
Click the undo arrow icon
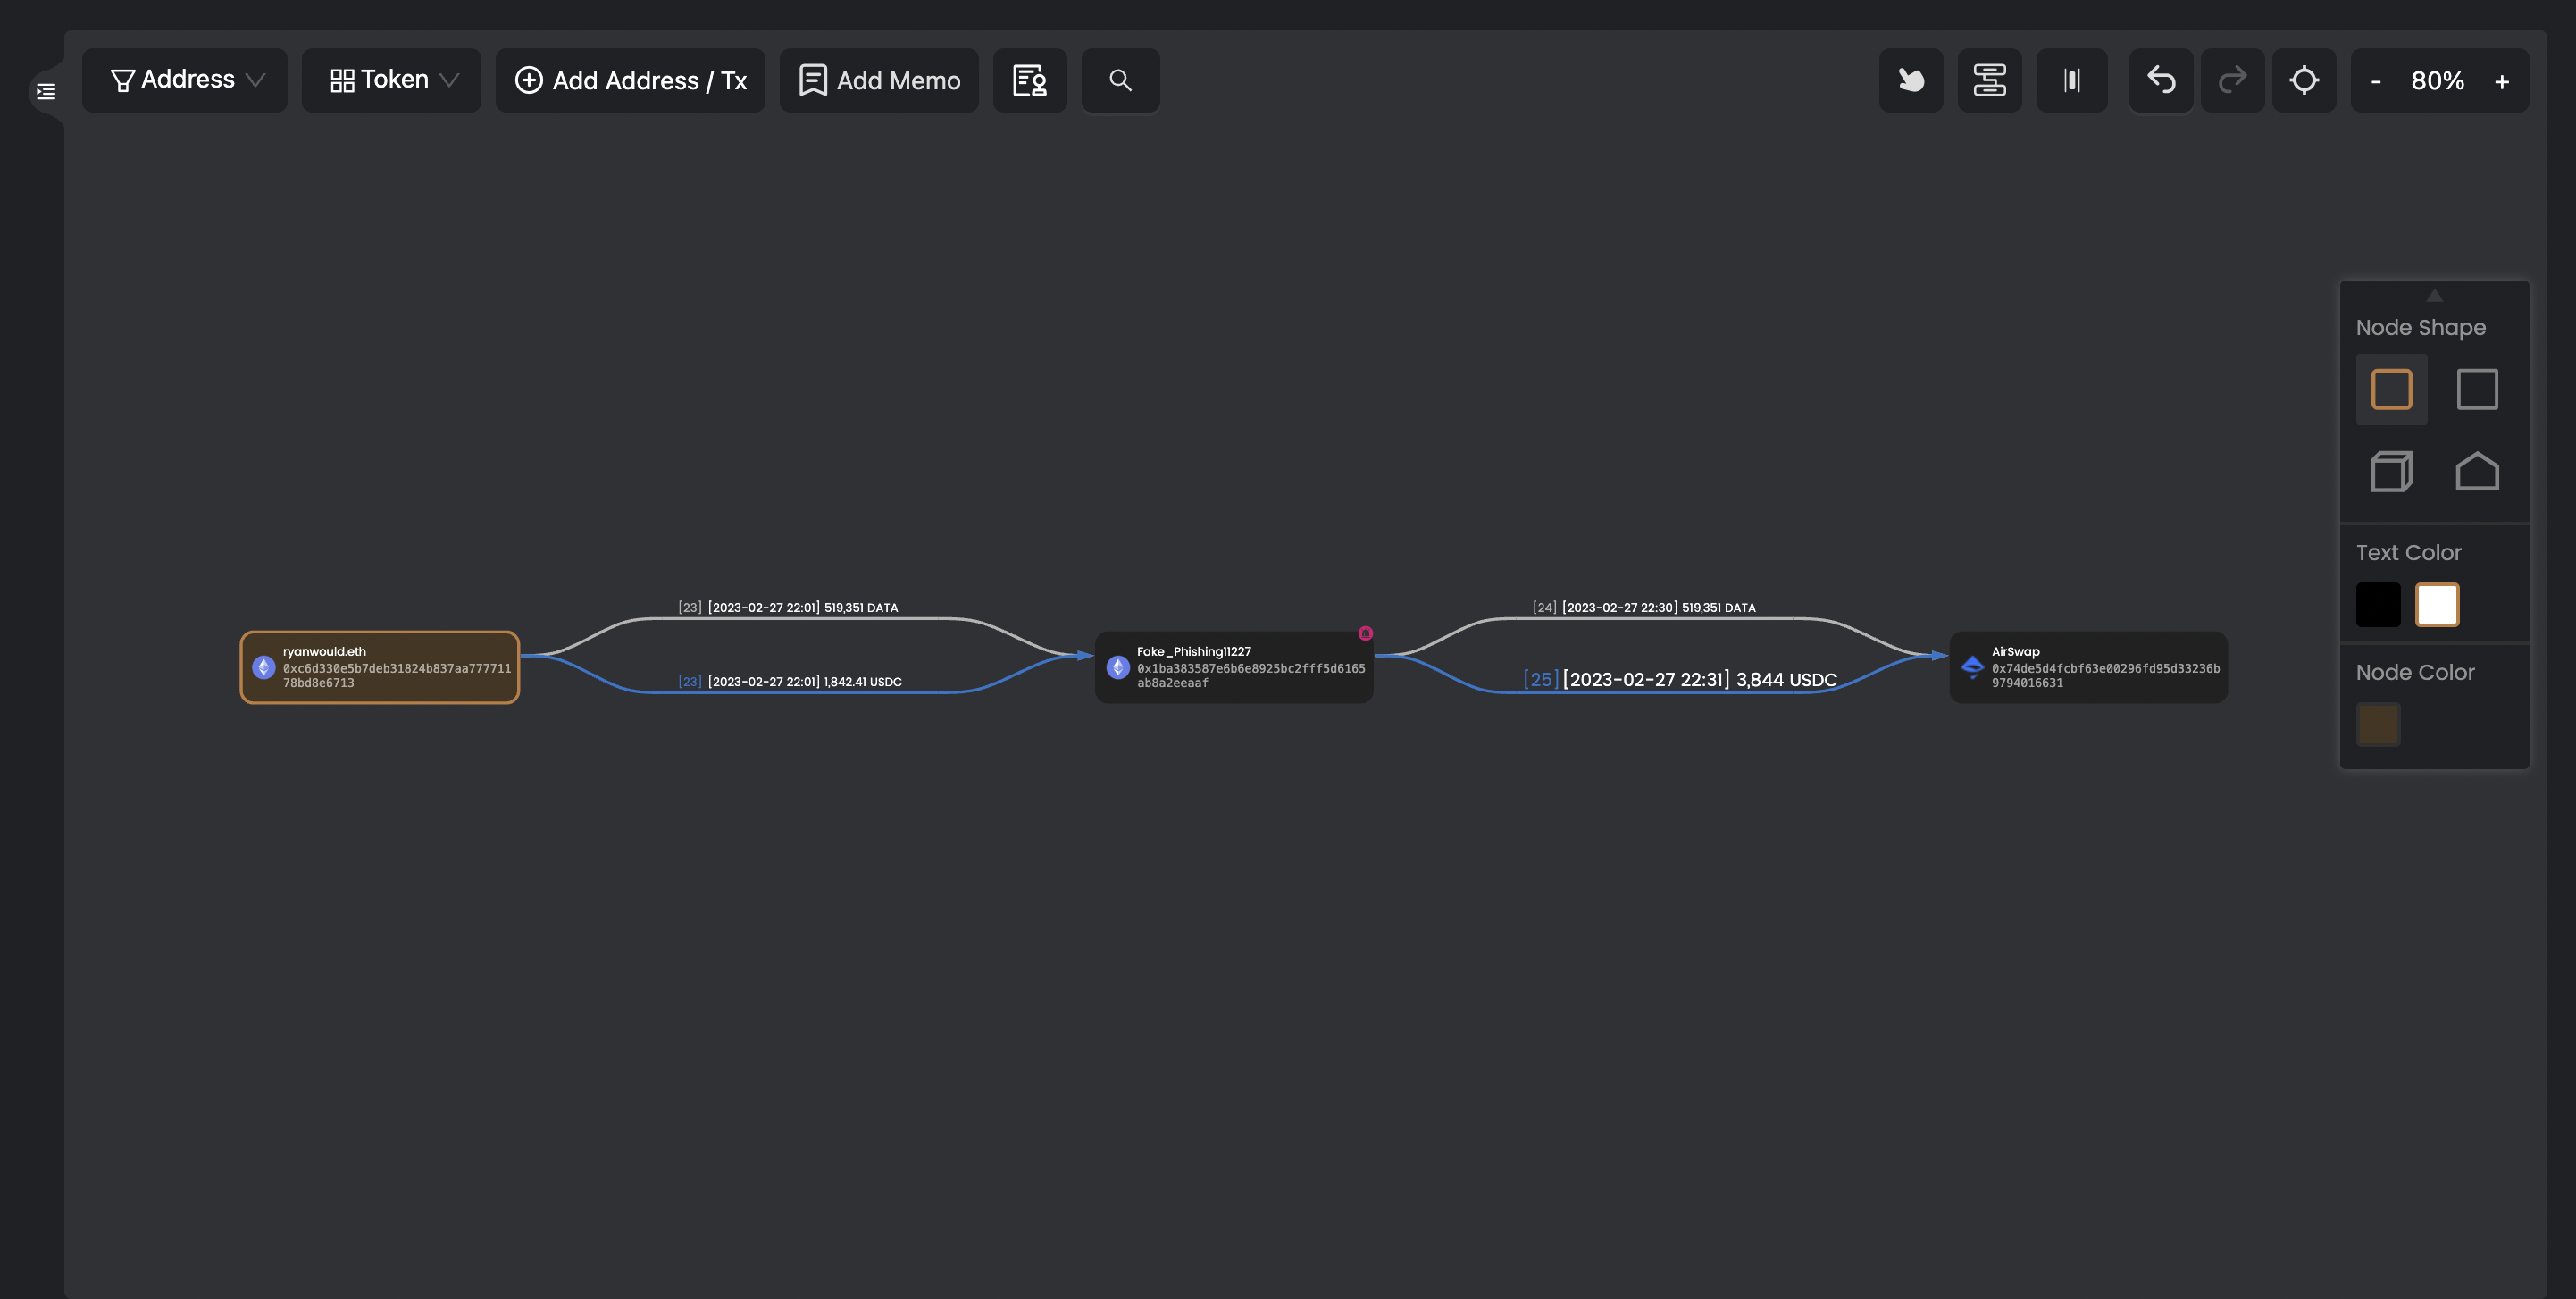click(2160, 80)
